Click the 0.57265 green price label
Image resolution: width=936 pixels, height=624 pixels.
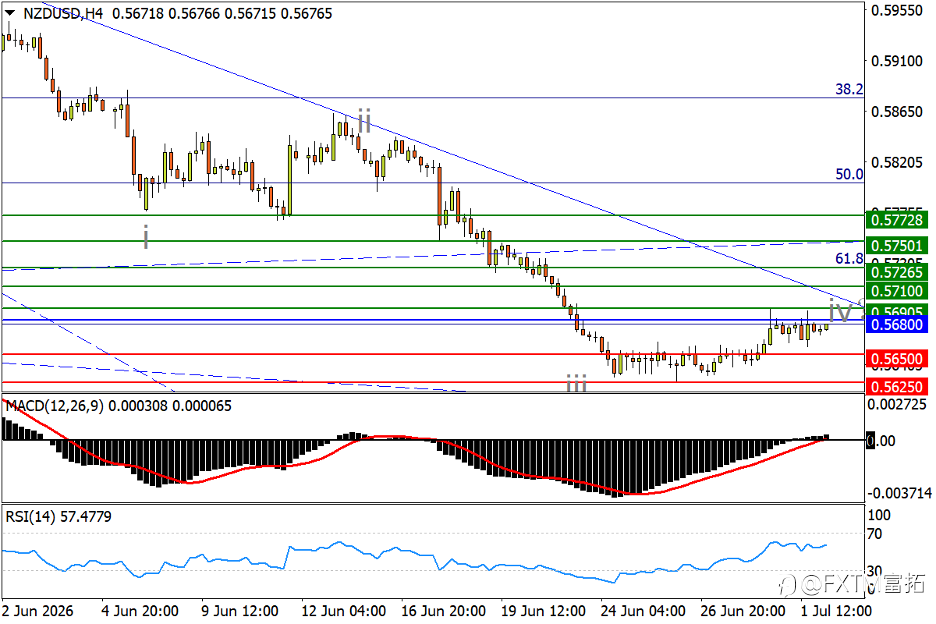pos(897,272)
